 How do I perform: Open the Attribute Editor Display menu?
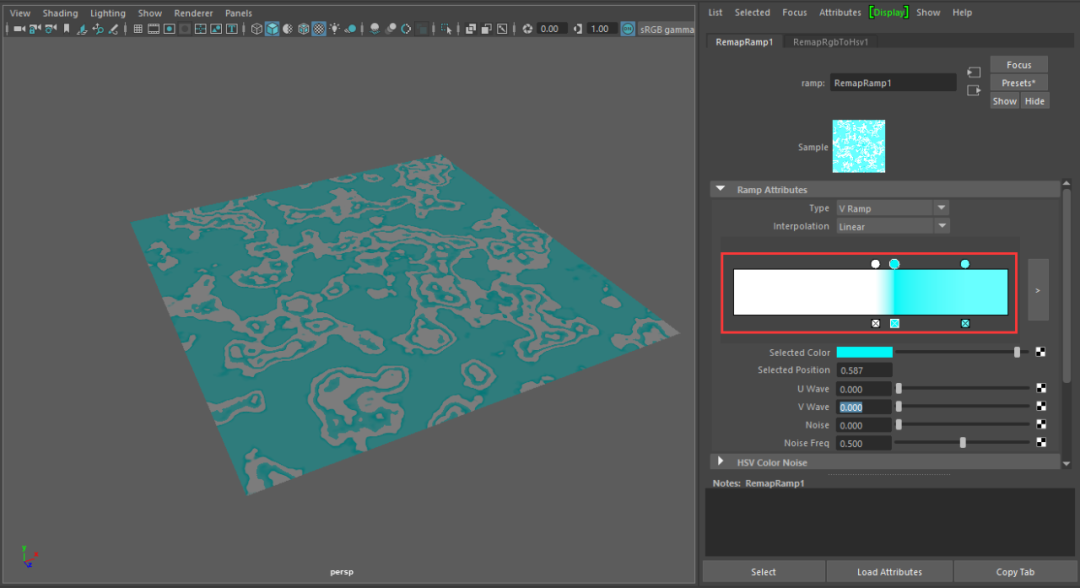pyautogui.click(x=889, y=12)
